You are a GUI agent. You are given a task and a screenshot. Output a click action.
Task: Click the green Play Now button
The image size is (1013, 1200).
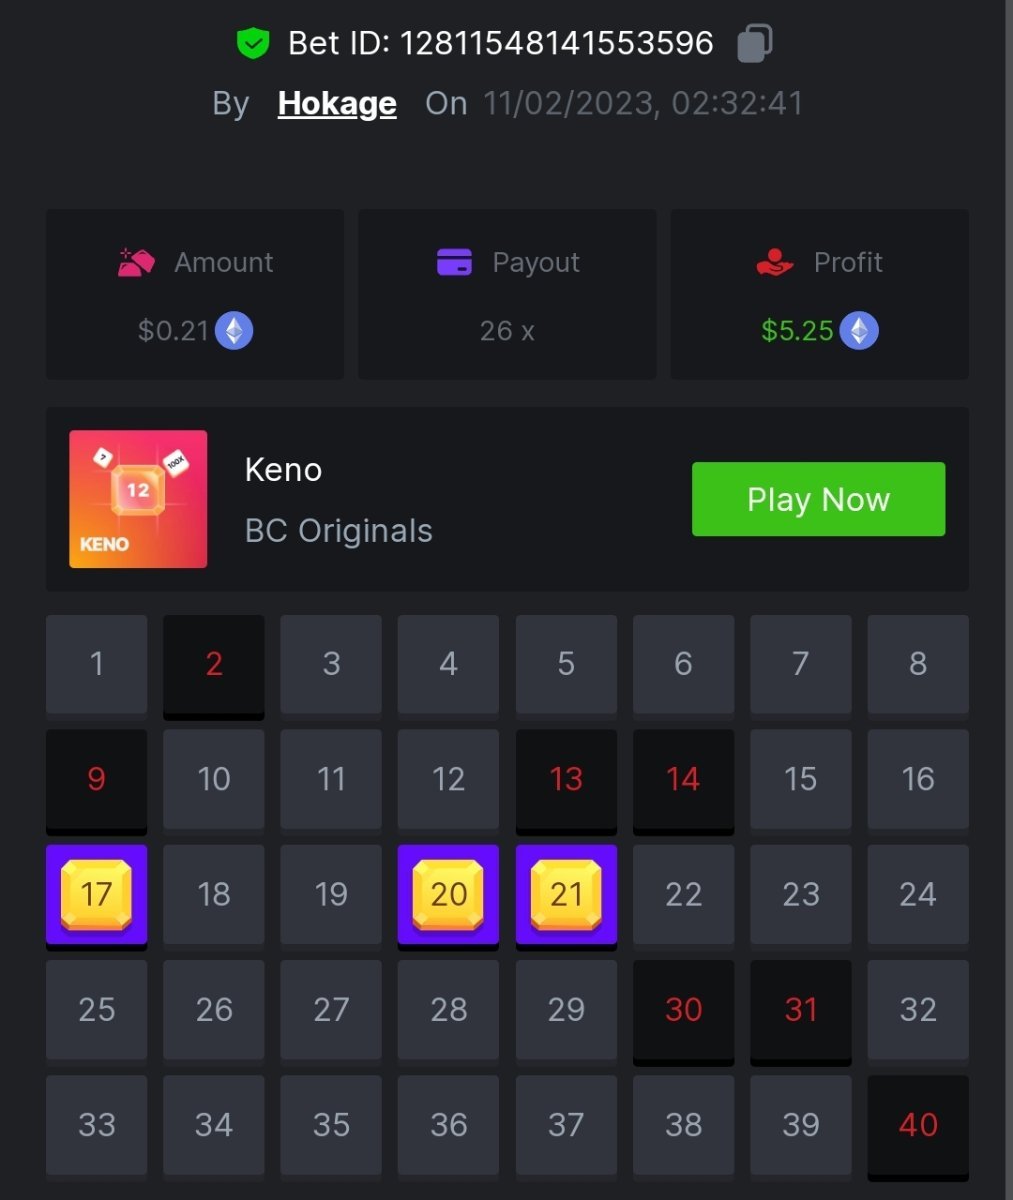(818, 499)
